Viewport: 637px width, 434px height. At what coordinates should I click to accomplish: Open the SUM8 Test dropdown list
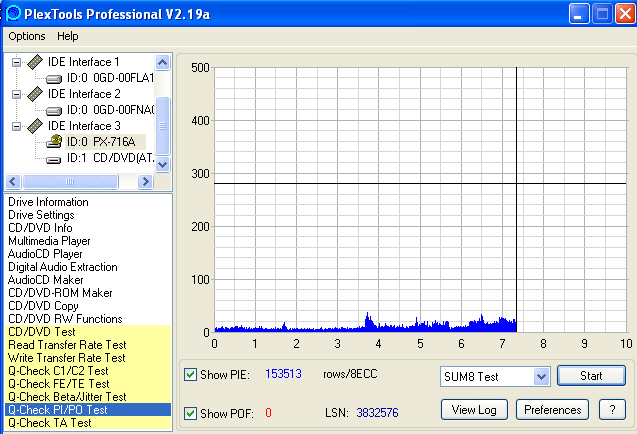tap(541, 376)
